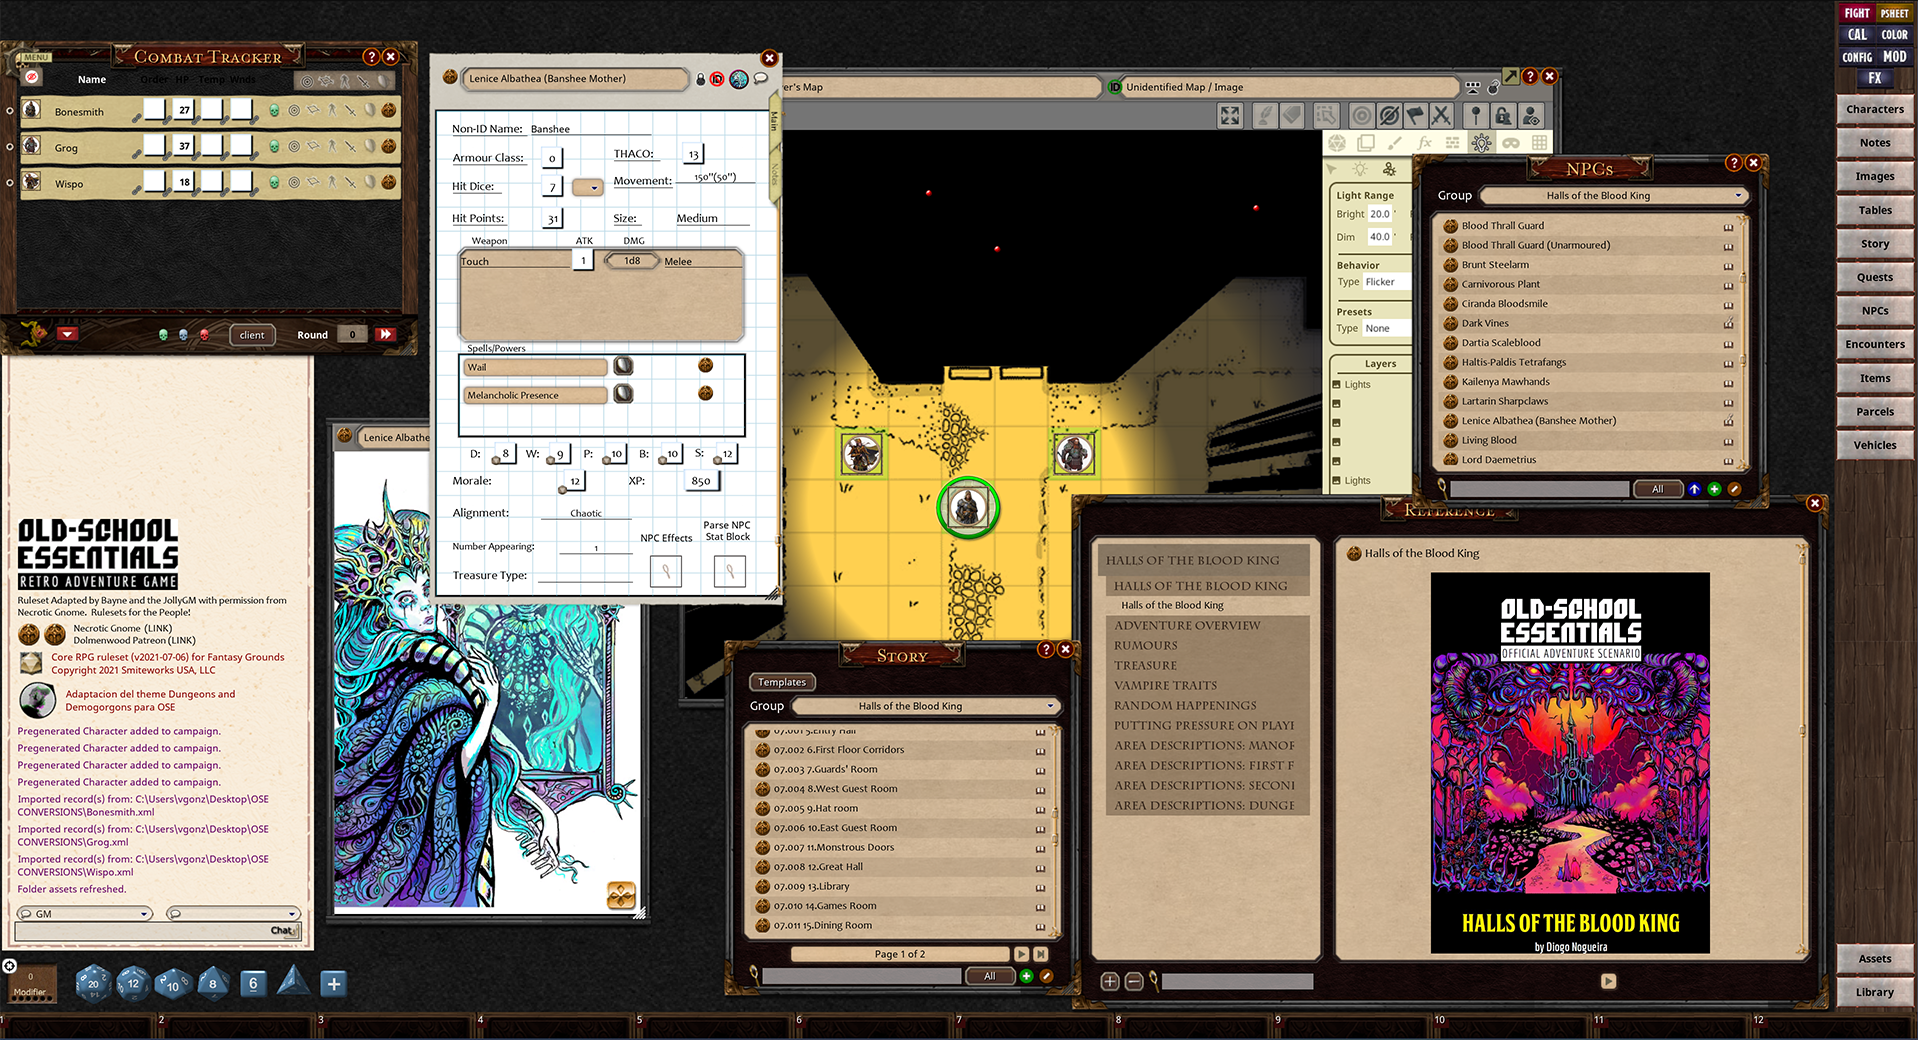This screenshot has height=1040, width=1918.
Task: Toggle Wispo's effects shield icon
Action: pyautogui.click(x=369, y=183)
